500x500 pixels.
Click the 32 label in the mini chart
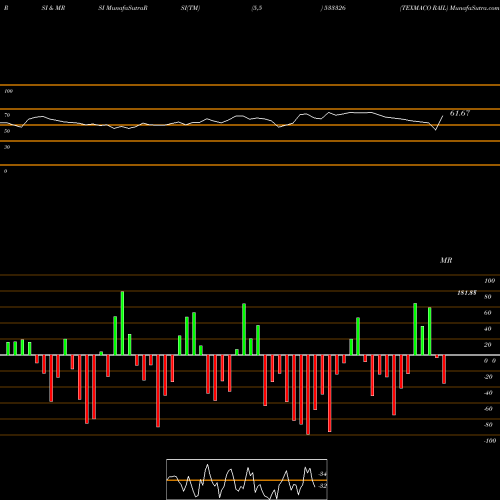pyautogui.click(x=322, y=486)
